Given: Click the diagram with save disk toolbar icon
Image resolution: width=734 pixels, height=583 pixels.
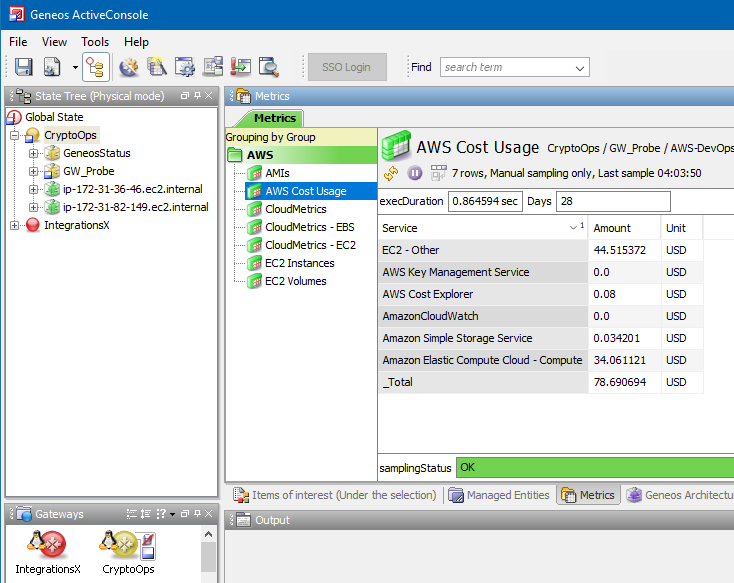Looking at the screenshot, I should [213, 67].
